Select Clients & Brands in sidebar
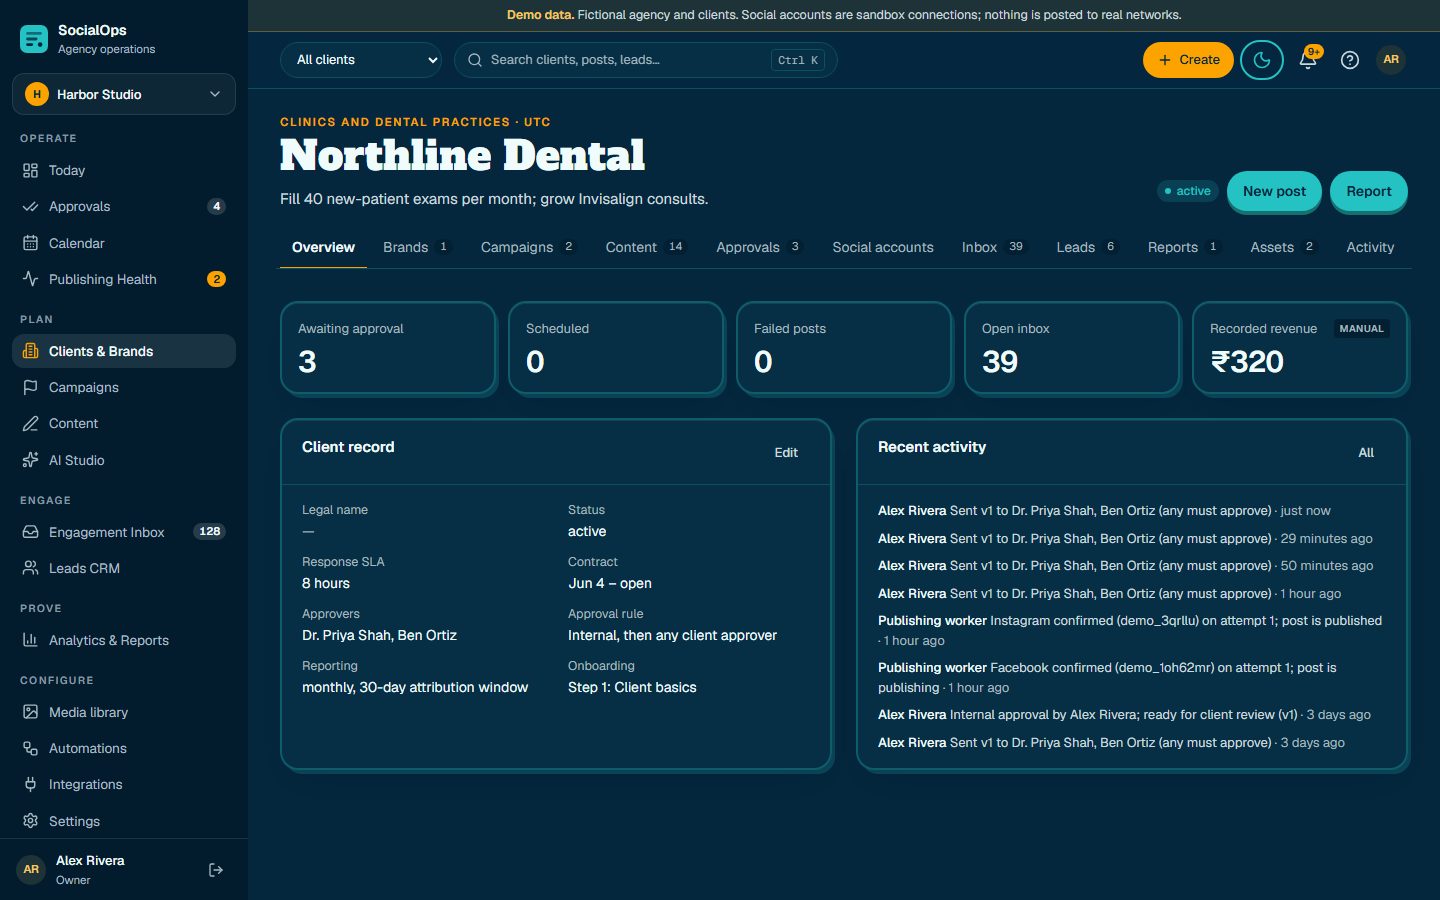This screenshot has width=1440, height=900. [124, 351]
